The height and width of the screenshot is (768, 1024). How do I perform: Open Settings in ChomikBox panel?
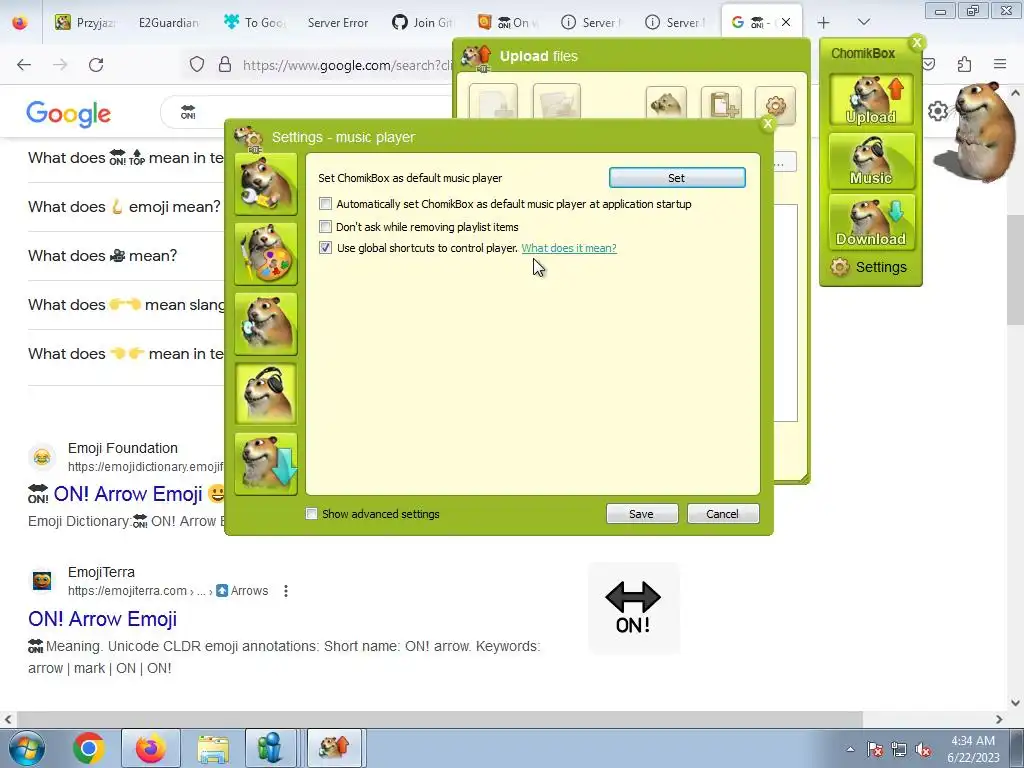(x=869, y=267)
